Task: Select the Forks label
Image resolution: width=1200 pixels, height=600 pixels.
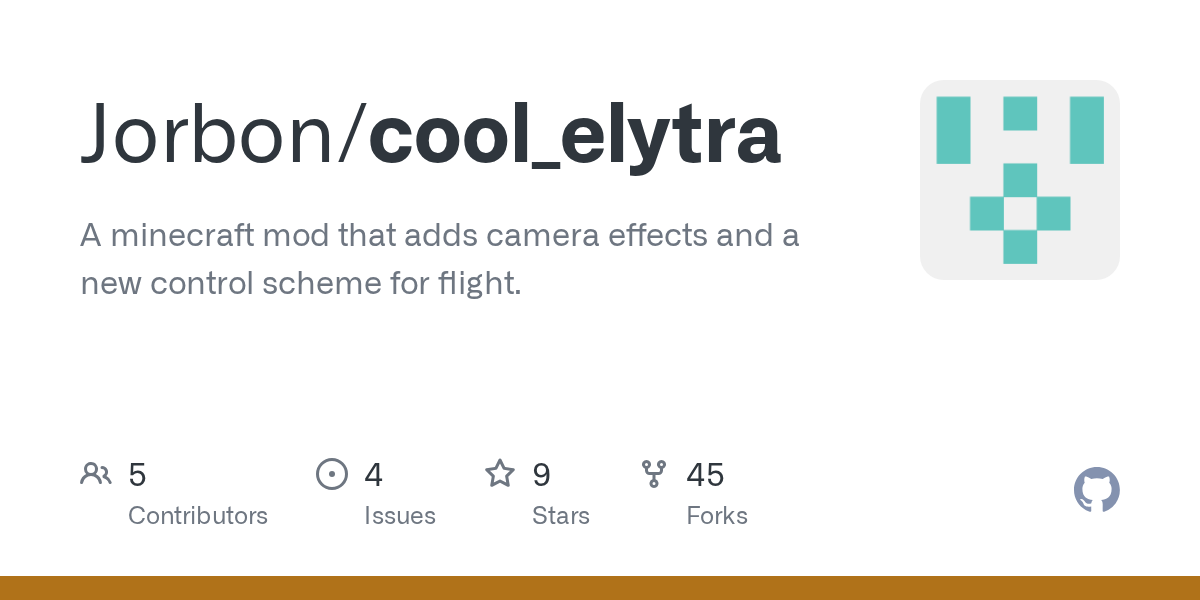Action: [717, 516]
